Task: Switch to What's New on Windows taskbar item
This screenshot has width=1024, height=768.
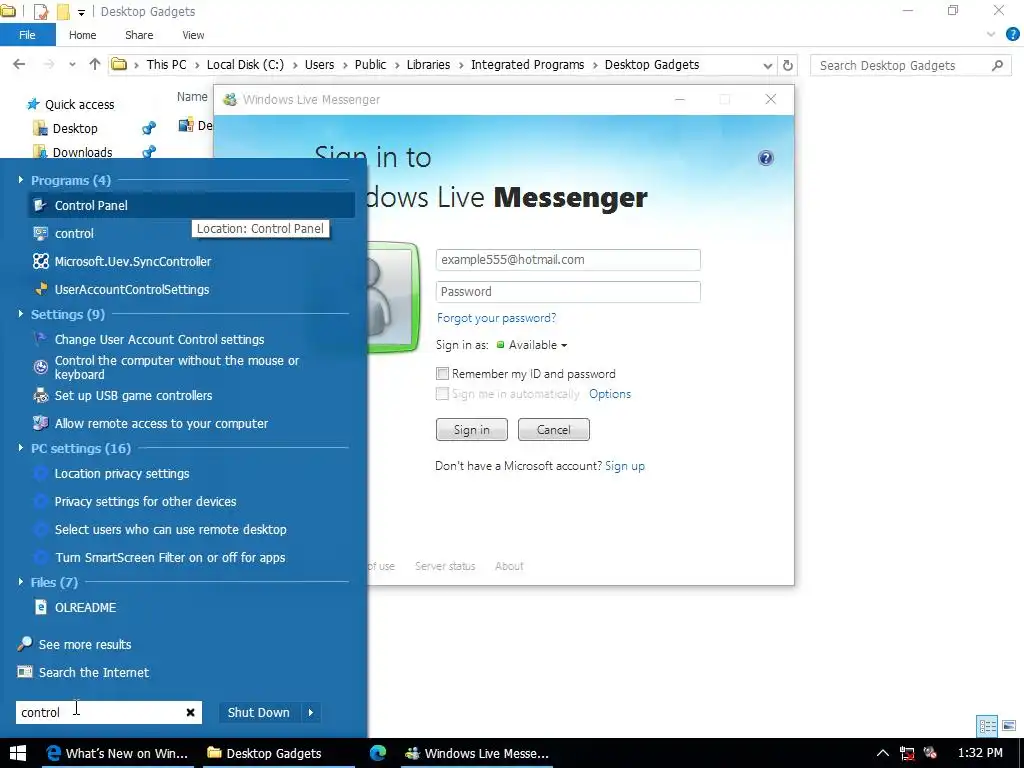Action: (119, 753)
